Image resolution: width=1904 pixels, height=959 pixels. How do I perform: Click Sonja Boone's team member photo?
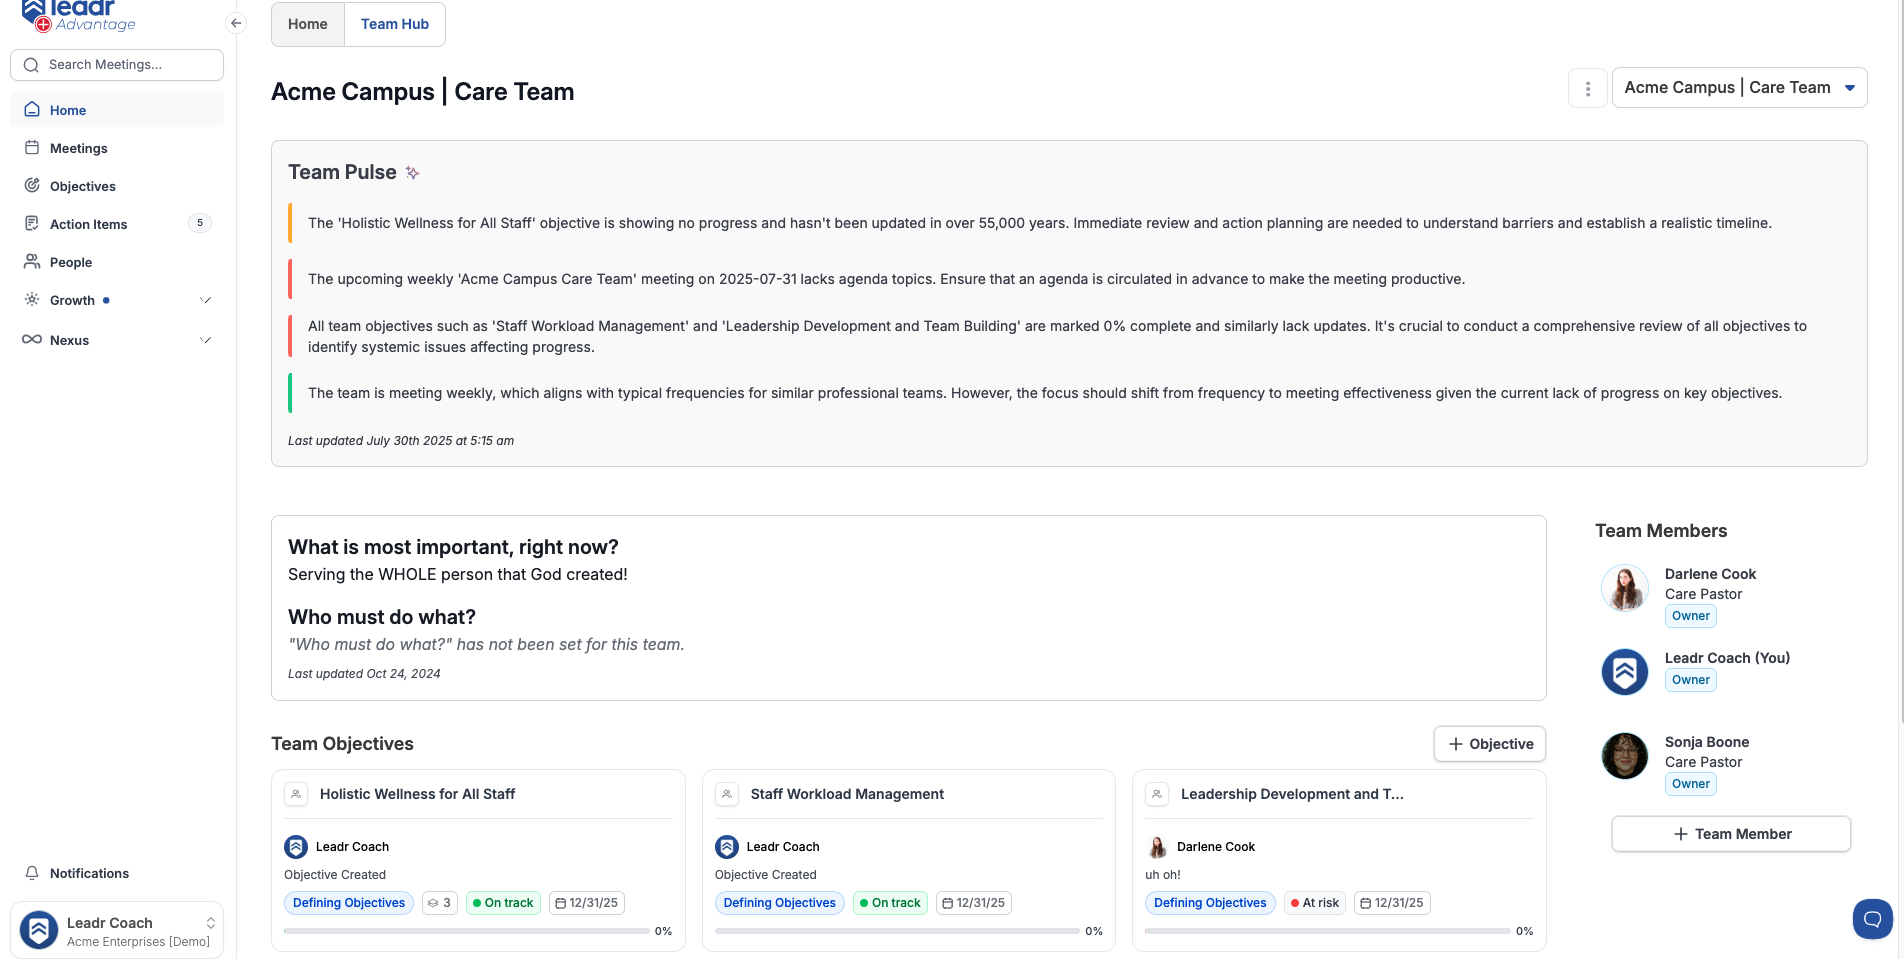1625,756
